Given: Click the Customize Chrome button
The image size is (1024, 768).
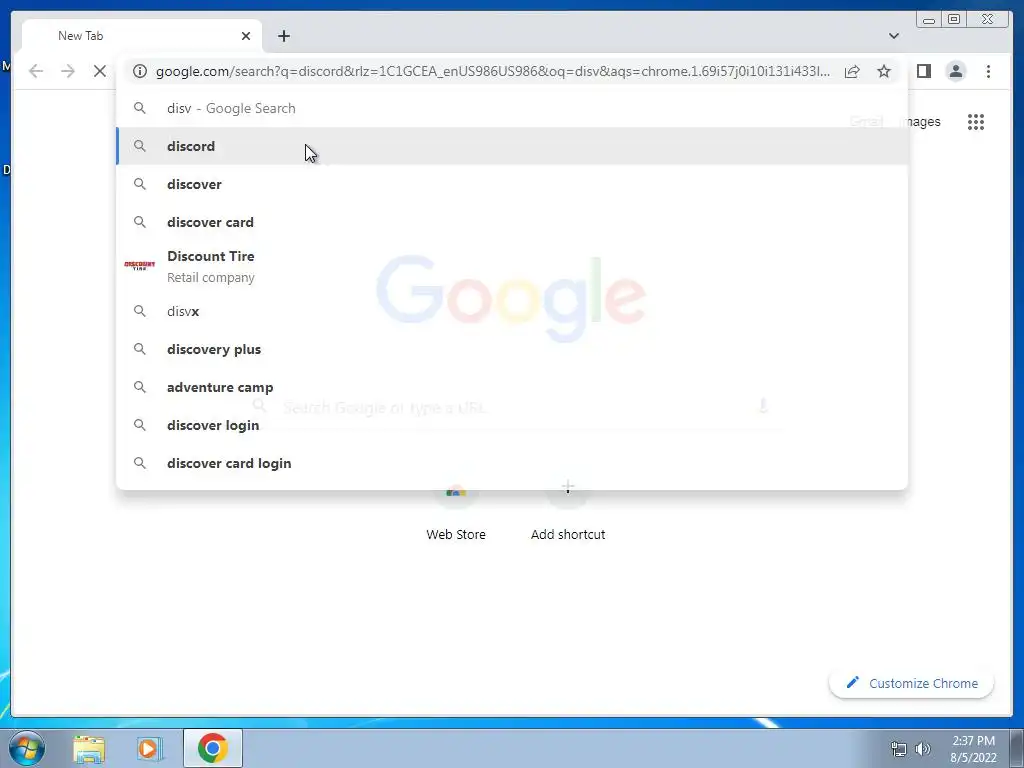Looking at the screenshot, I should click(911, 683).
